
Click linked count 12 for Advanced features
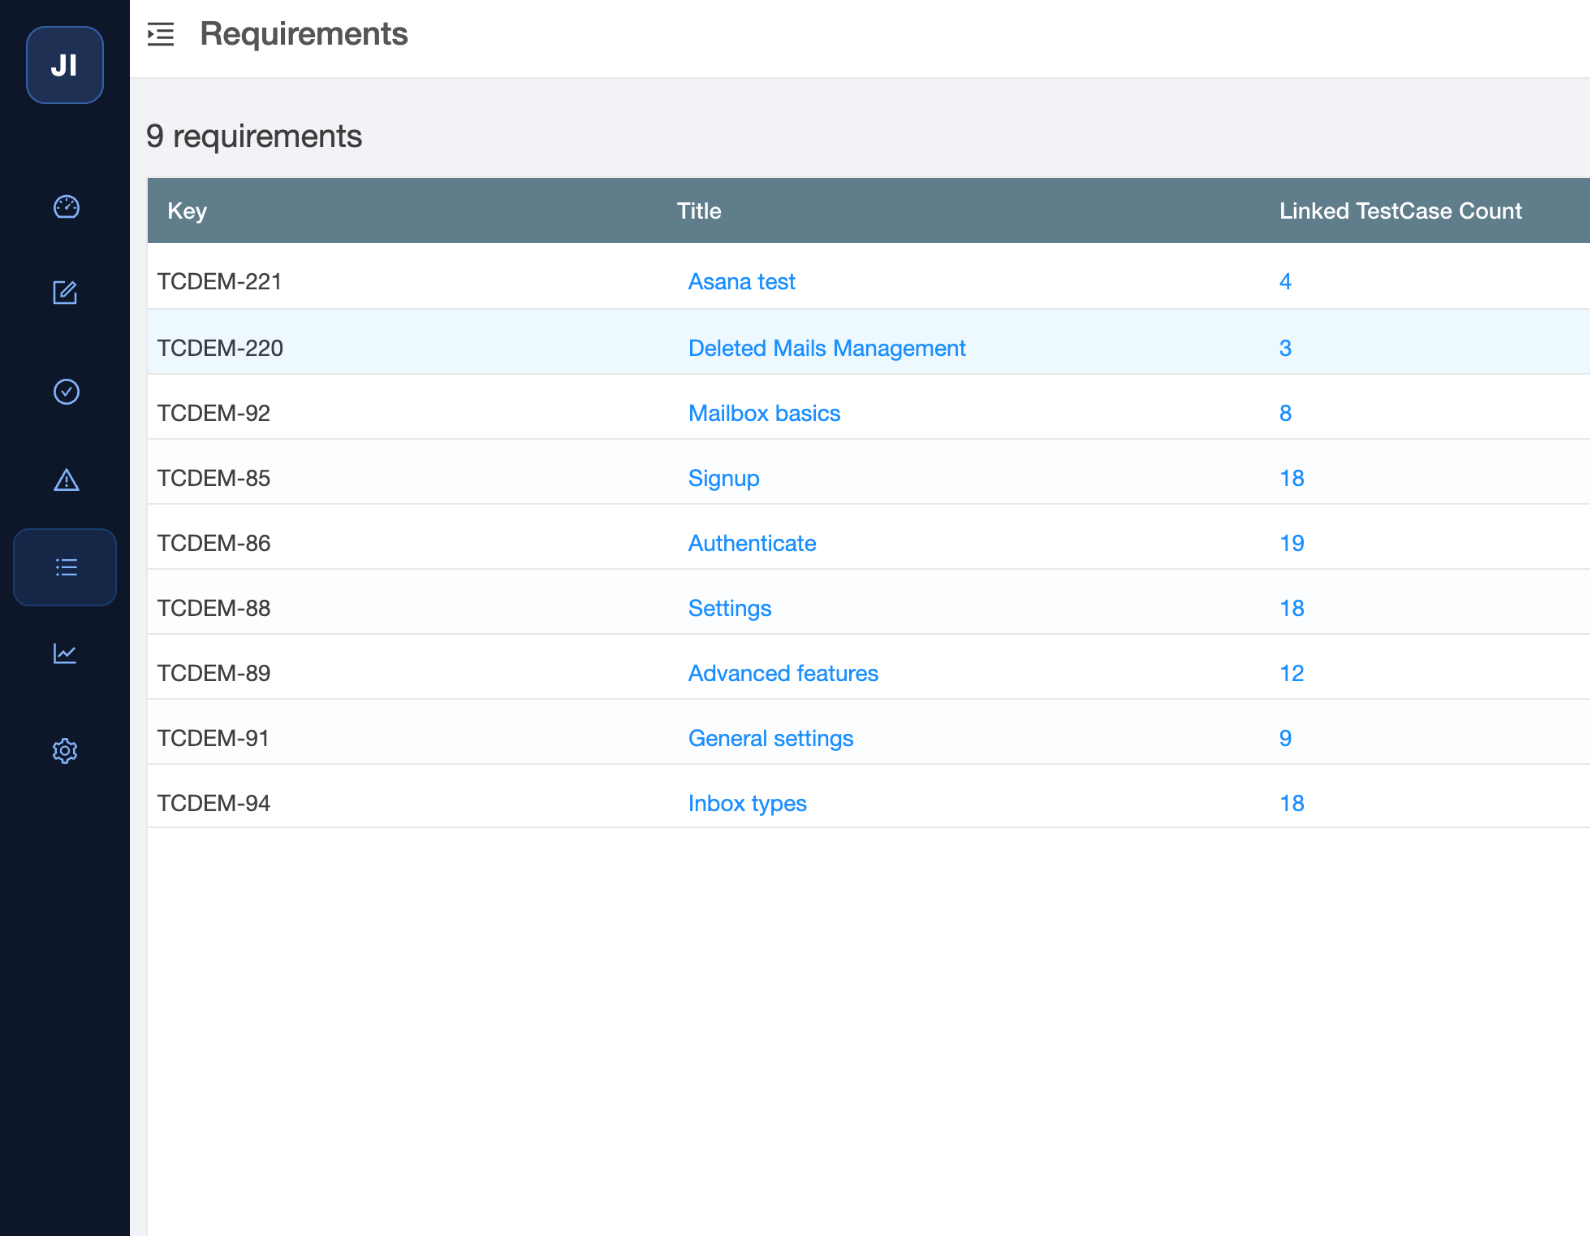[x=1291, y=673]
